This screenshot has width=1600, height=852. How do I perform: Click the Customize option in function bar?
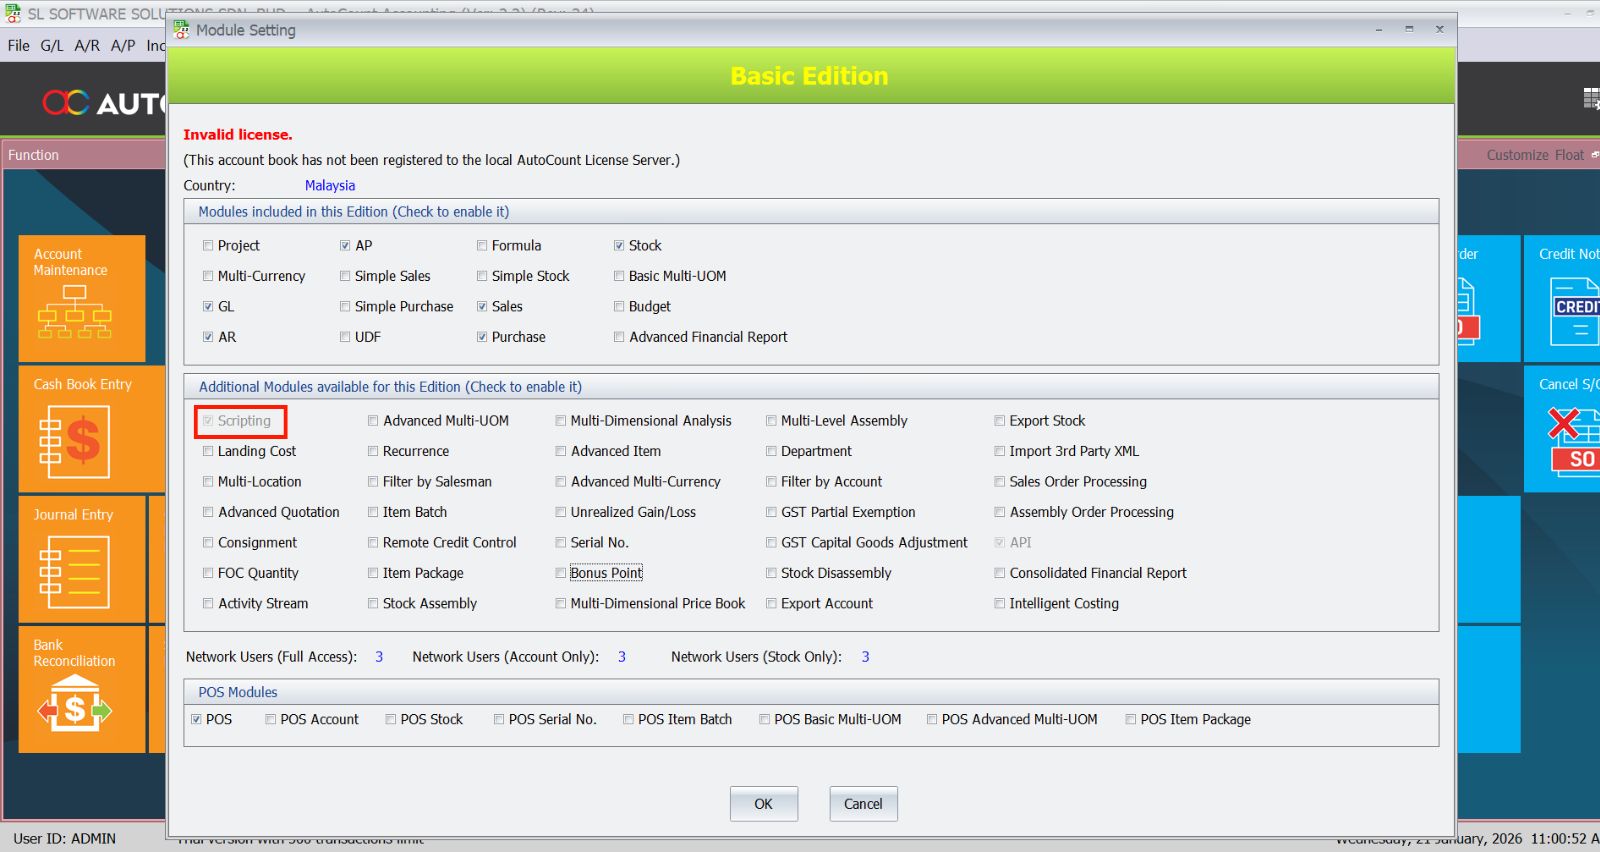[x=1517, y=155]
